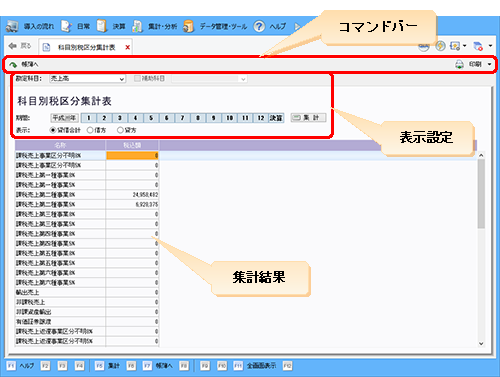500x377 pixels.
Task: Click the scrollbar down arrow of the results table
Action: (481, 343)
